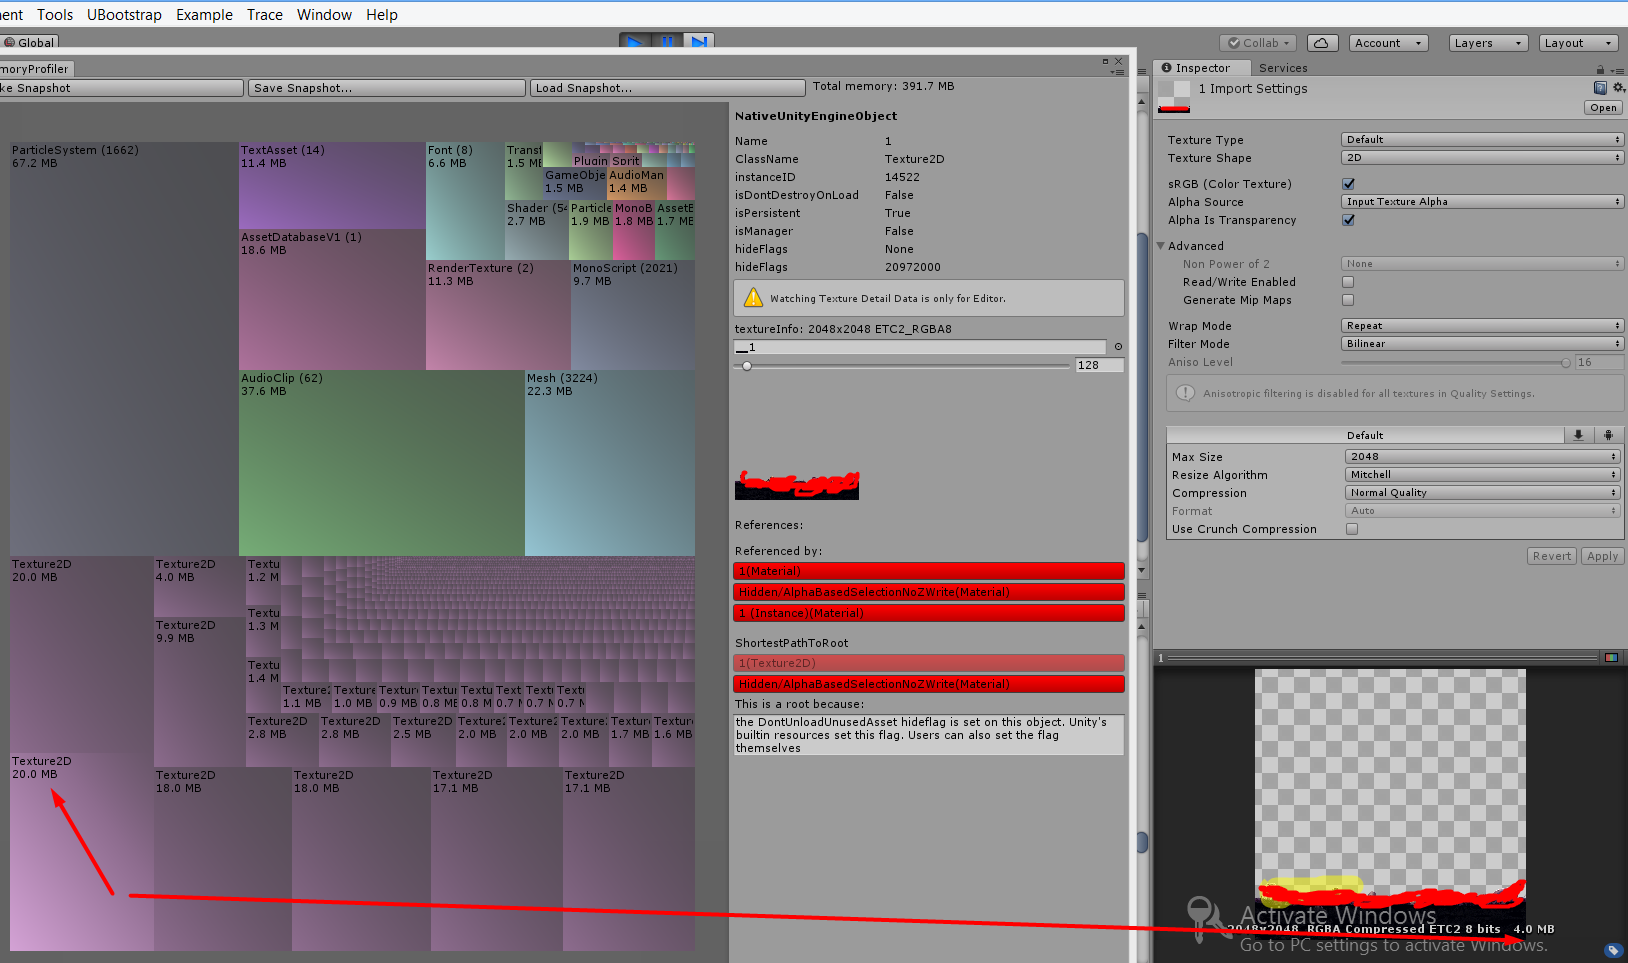Viewport: 1628px width, 963px height.
Task: Open the Wrap Mode dropdown
Action: [x=1482, y=326]
